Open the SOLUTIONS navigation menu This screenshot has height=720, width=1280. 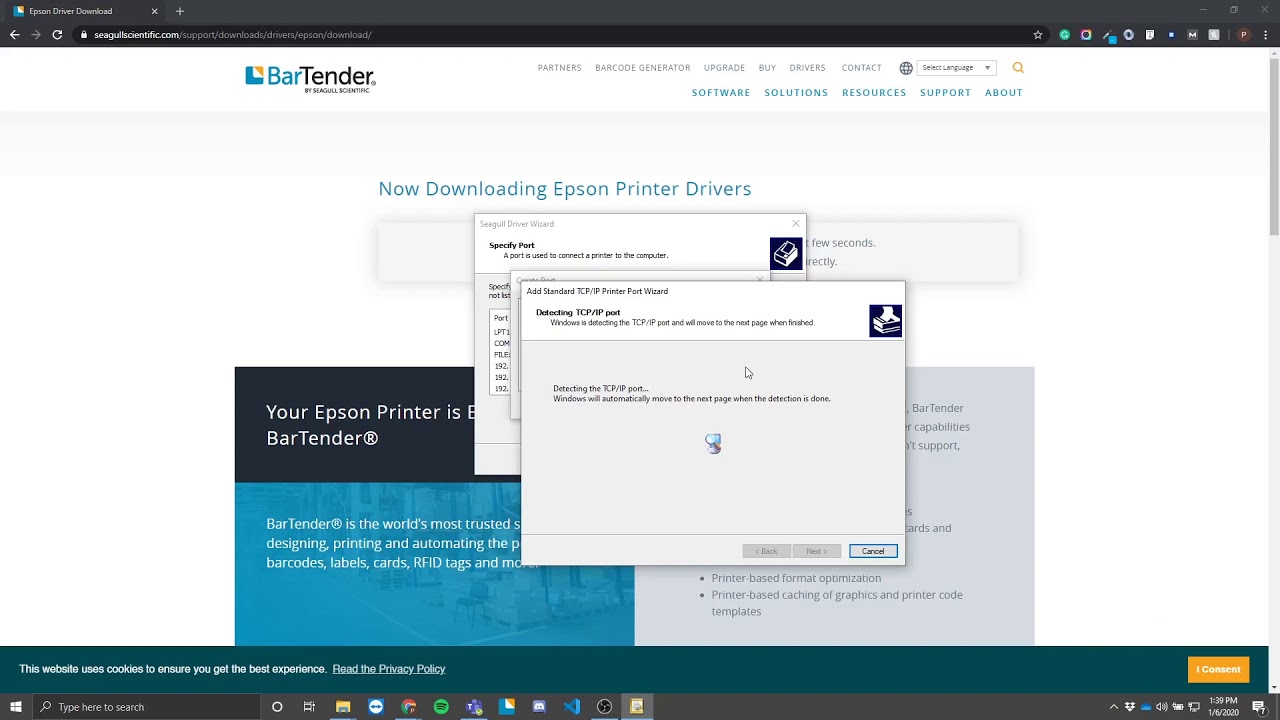point(796,93)
